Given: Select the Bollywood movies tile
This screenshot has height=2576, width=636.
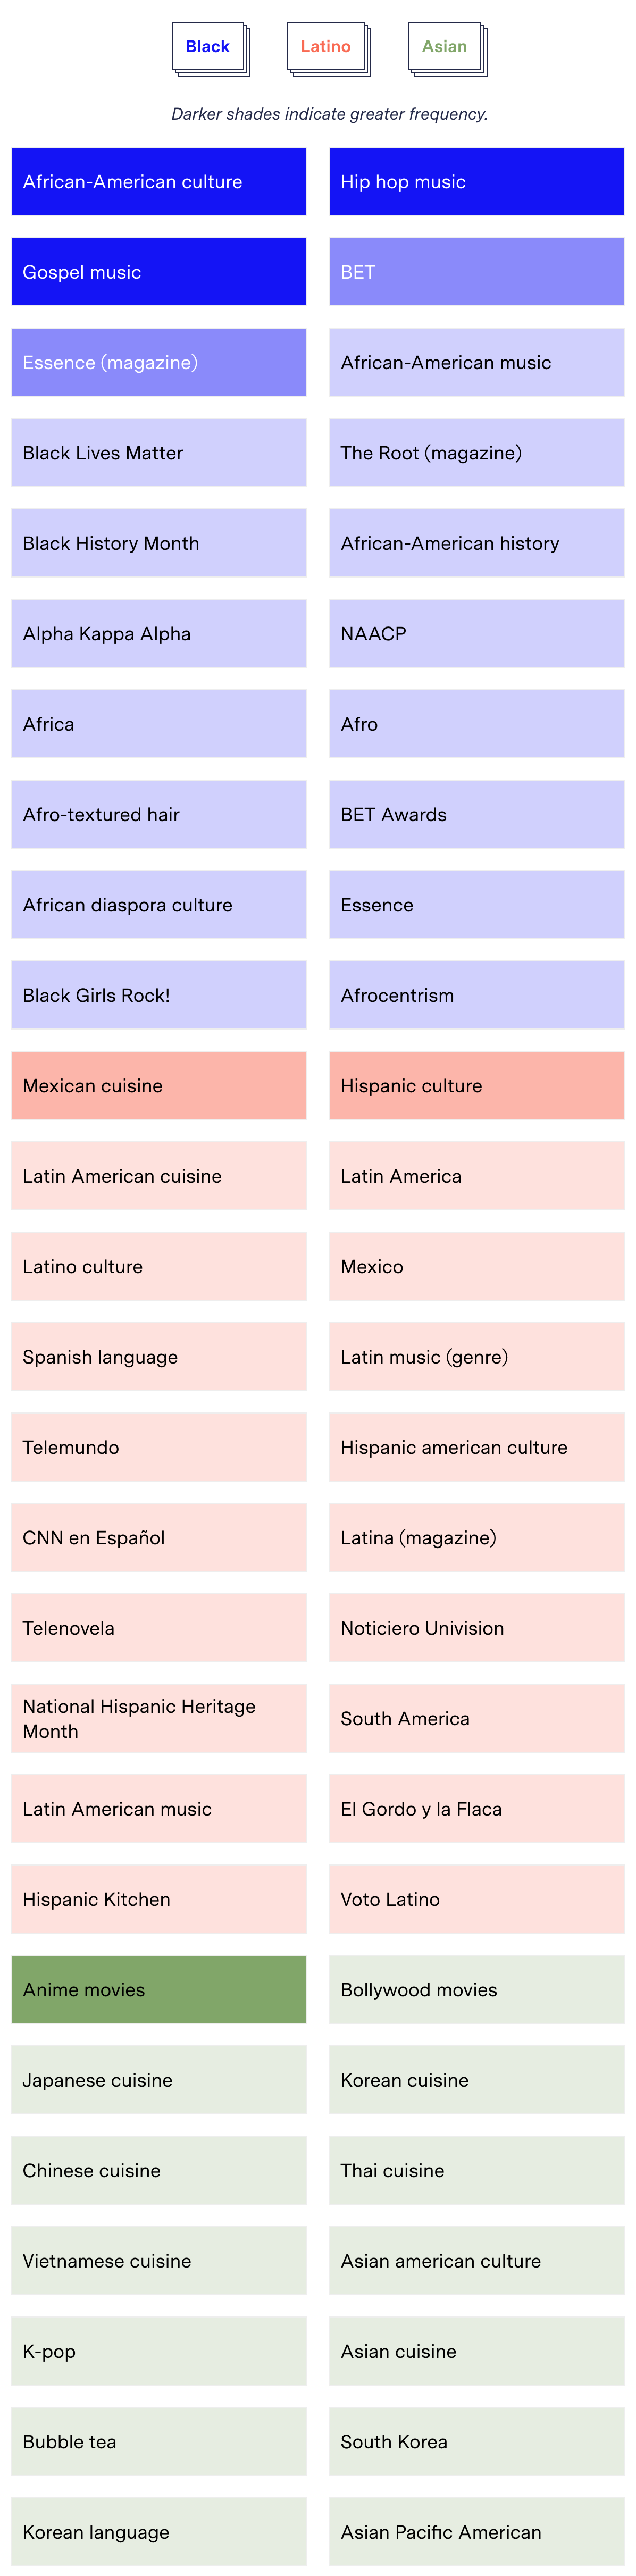Looking at the screenshot, I should [477, 1990].
